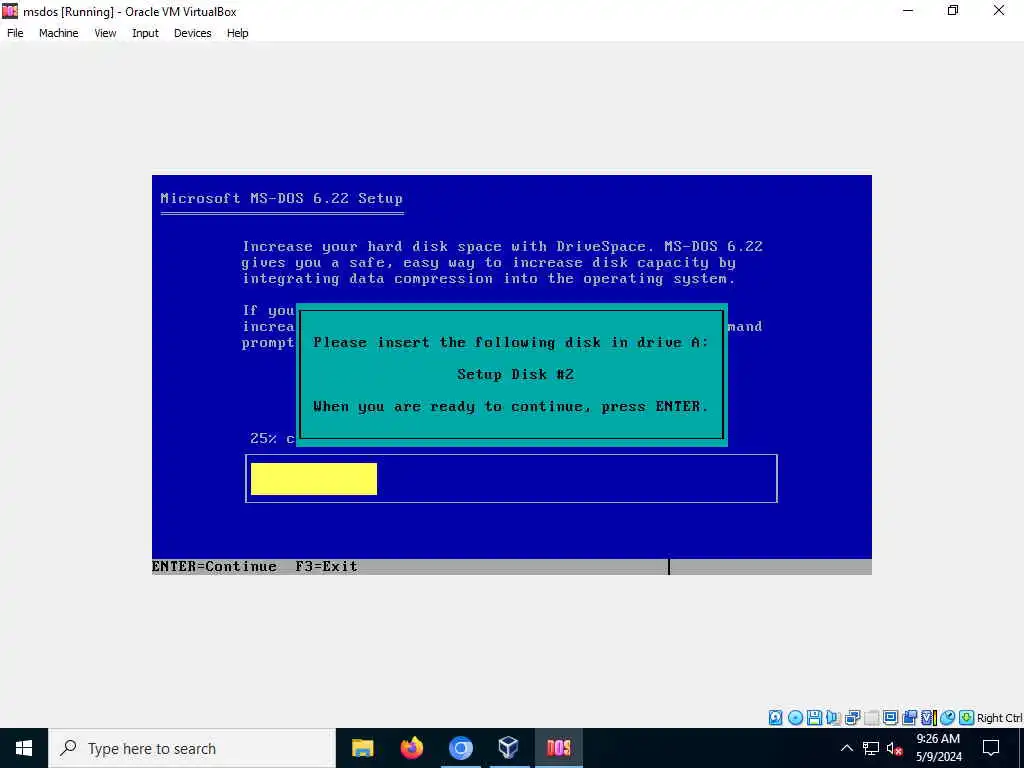
Task: Open the clock showing 9:26 AM
Action: (938, 748)
